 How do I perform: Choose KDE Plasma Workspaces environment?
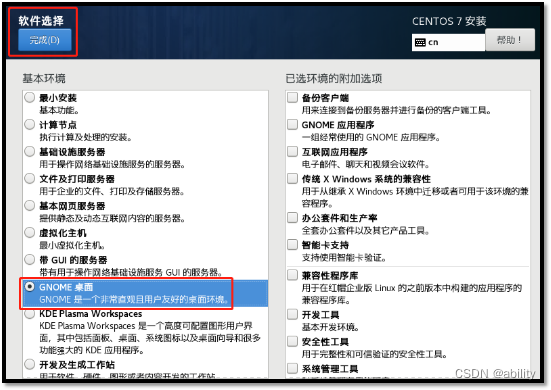(x=30, y=313)
